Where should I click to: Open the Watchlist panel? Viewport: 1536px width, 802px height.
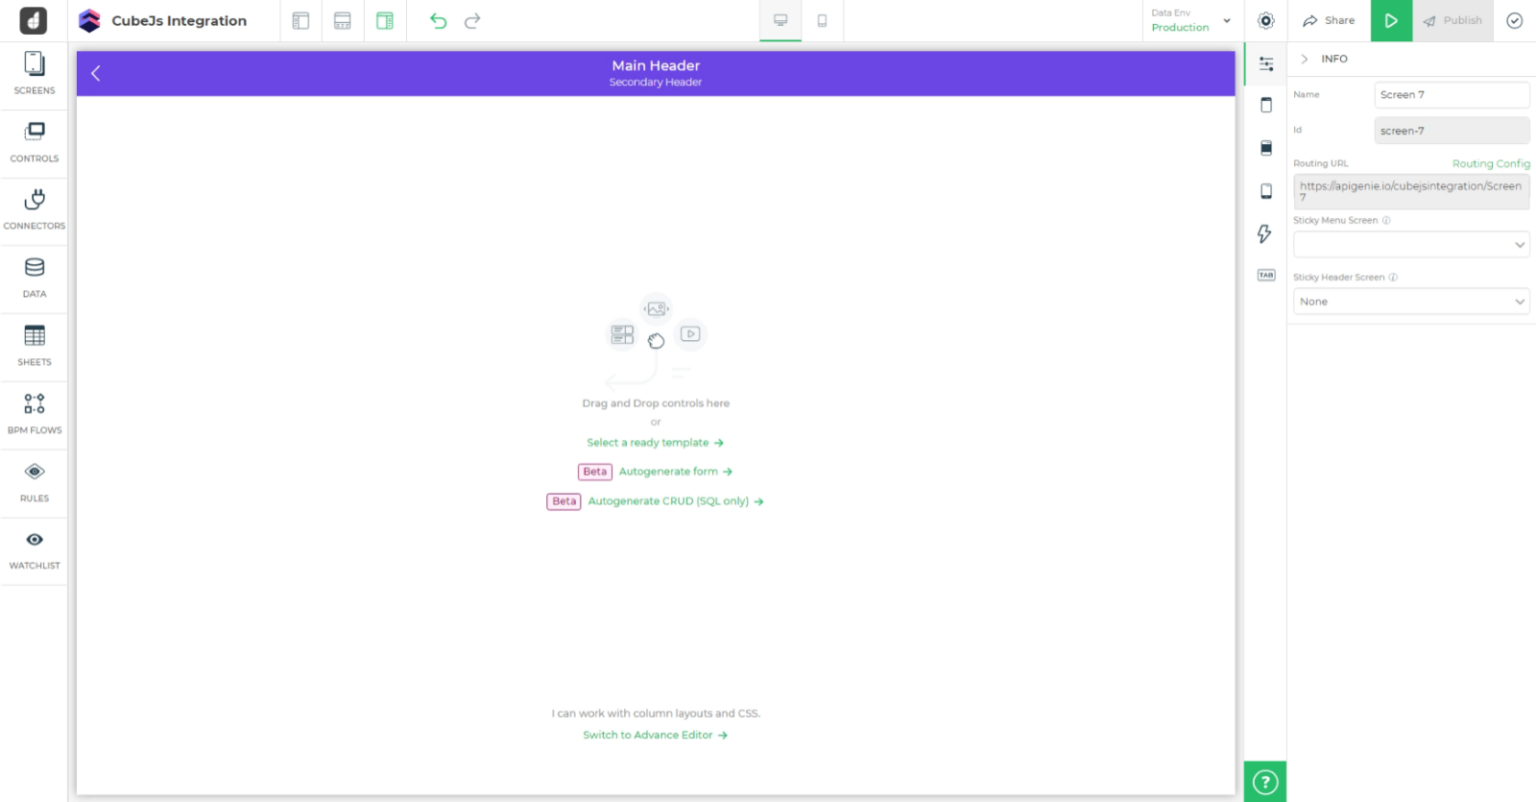click(x=34, y=546)
